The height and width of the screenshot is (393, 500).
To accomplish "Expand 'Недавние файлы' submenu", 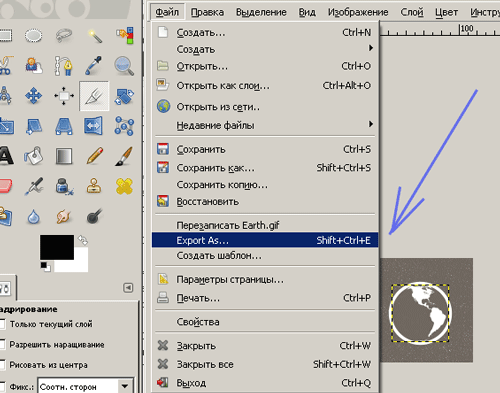I will pos(265,125).
